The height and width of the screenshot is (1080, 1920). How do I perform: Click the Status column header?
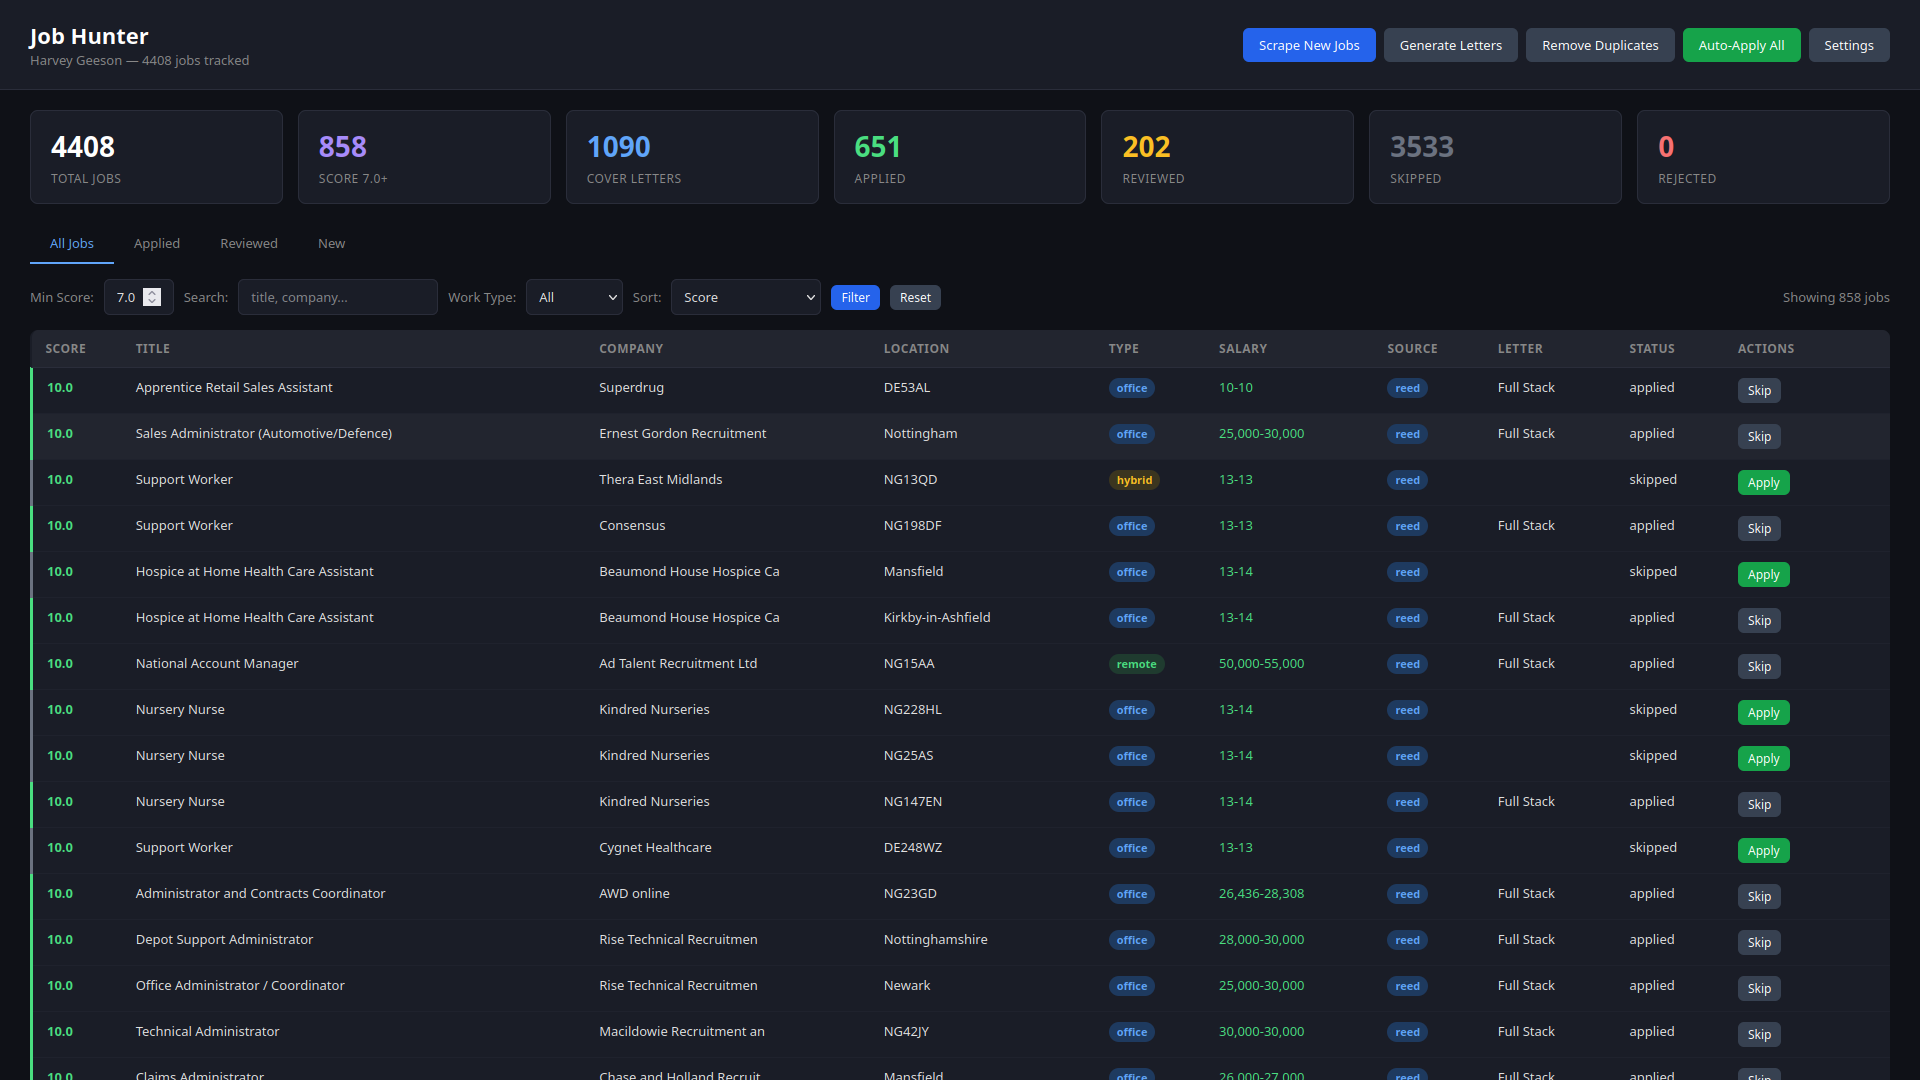(x=1652, y=348)
